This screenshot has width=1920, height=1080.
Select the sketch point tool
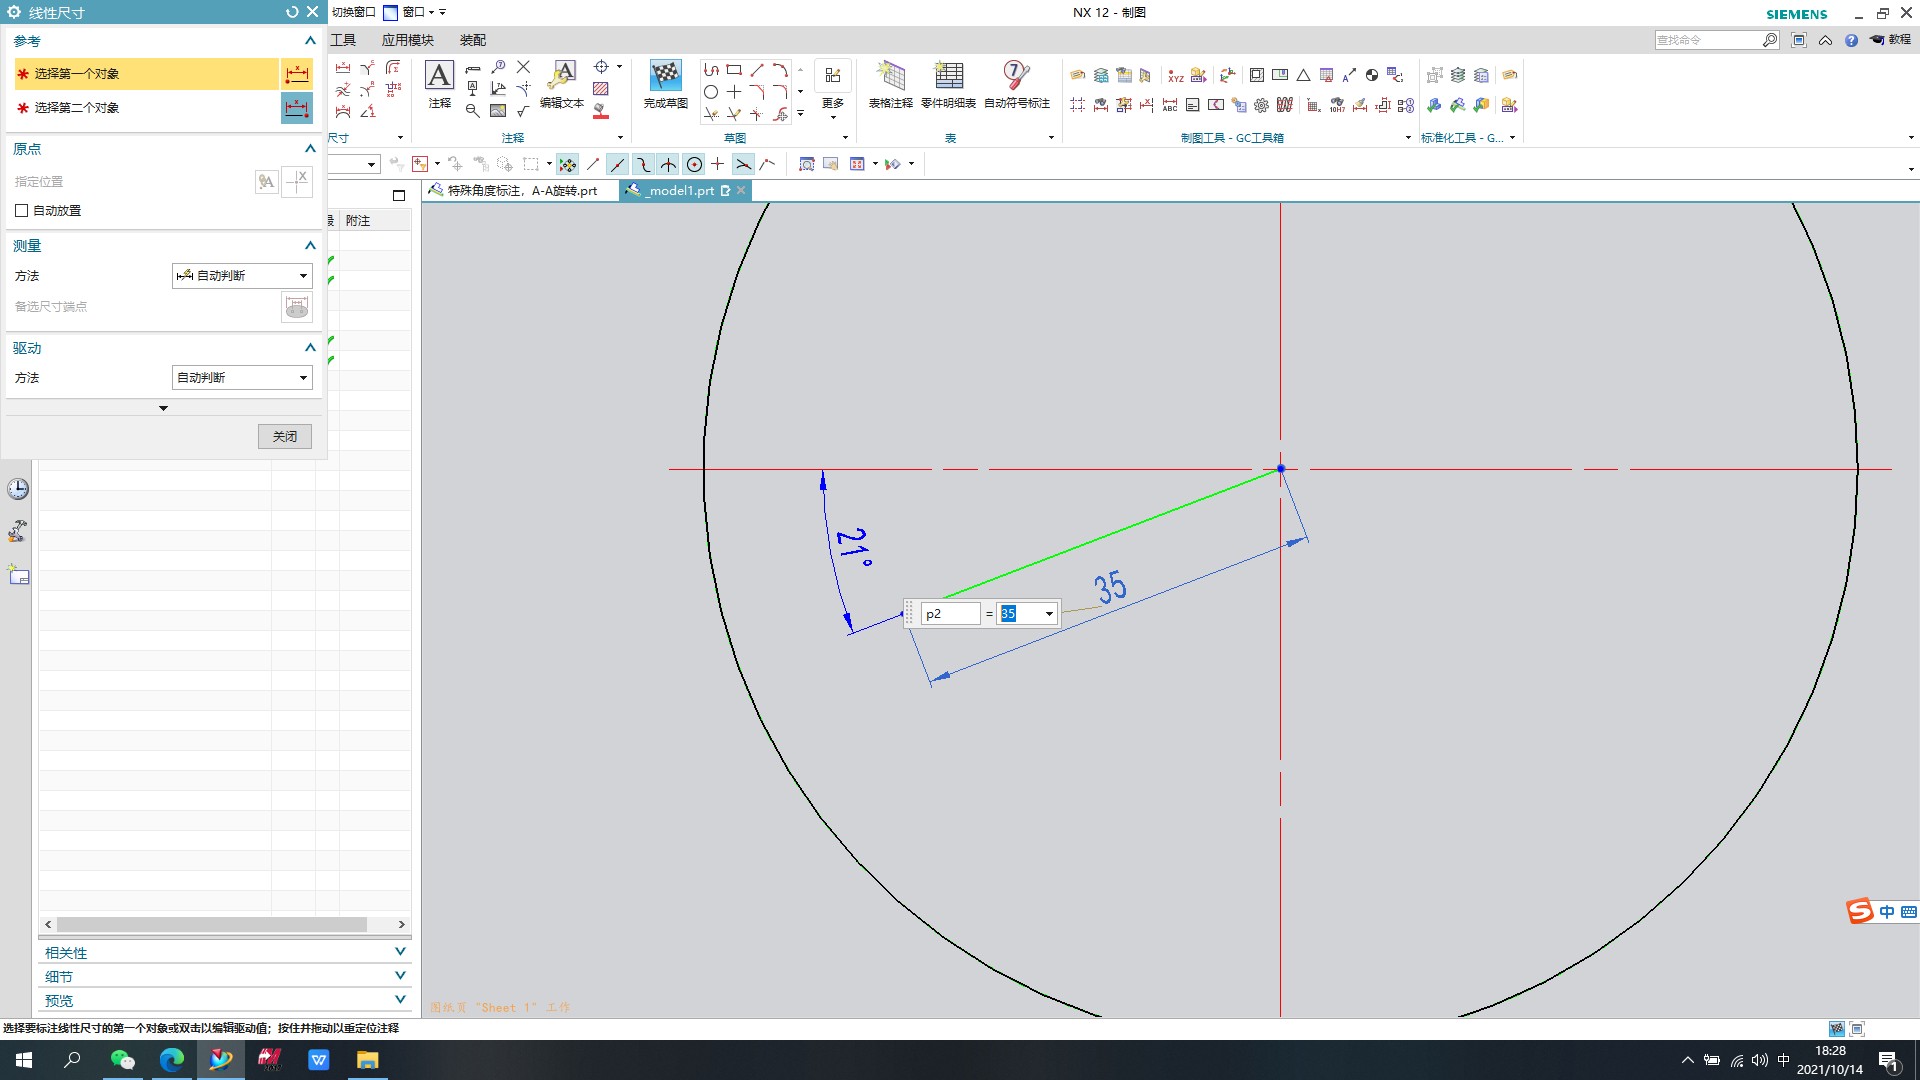click(734, 92)
